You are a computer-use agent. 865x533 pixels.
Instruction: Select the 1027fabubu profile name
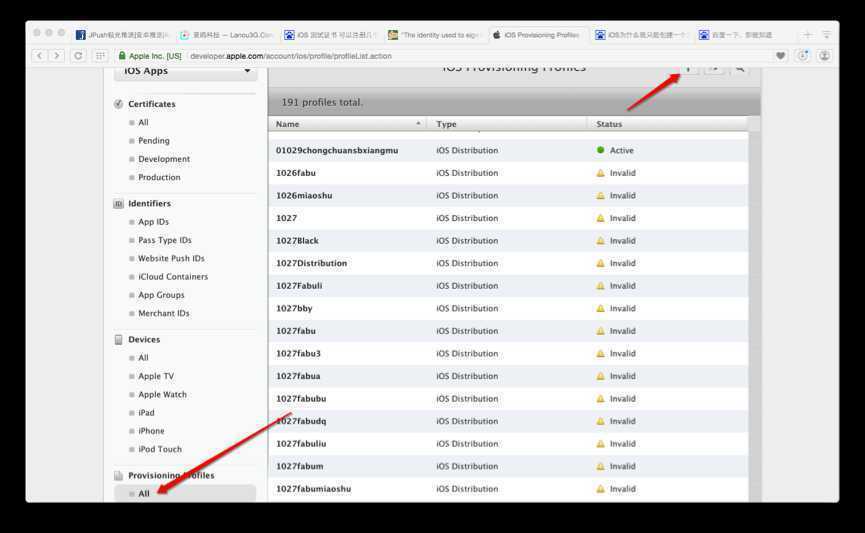click(301, 398)
